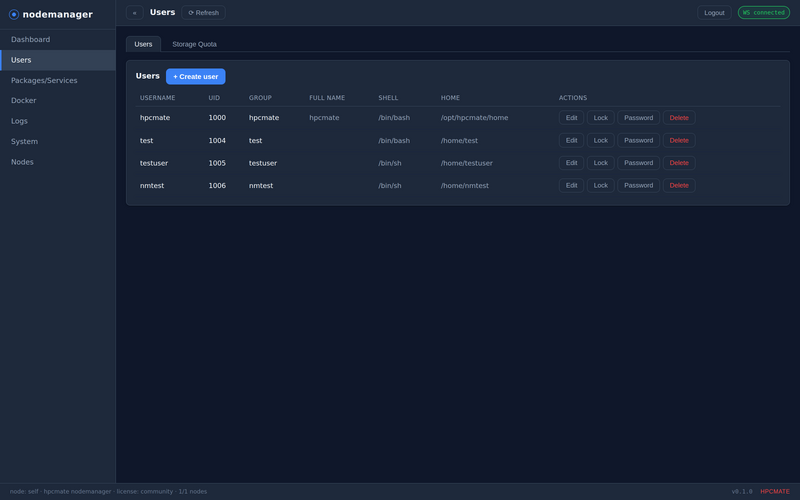Click UID value 1006

coord(217,186)
